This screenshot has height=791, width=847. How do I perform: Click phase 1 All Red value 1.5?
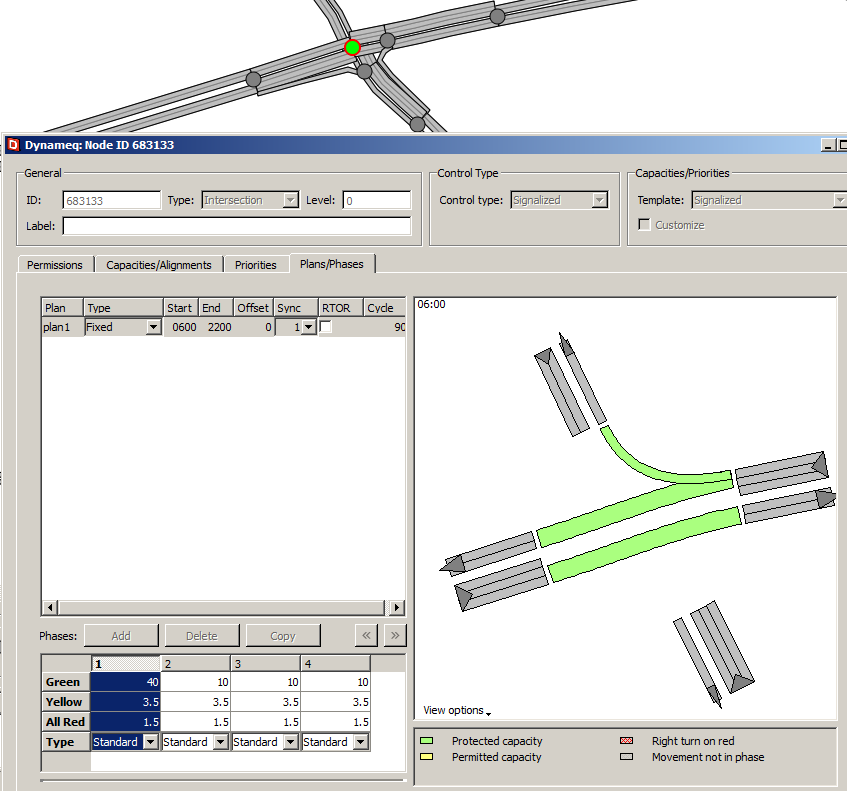(125, 722)
